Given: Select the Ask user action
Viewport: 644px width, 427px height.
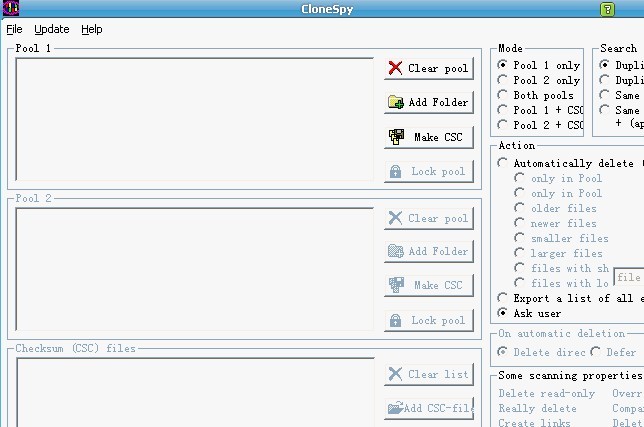Looking at the screenshot, I should [503, 313].
